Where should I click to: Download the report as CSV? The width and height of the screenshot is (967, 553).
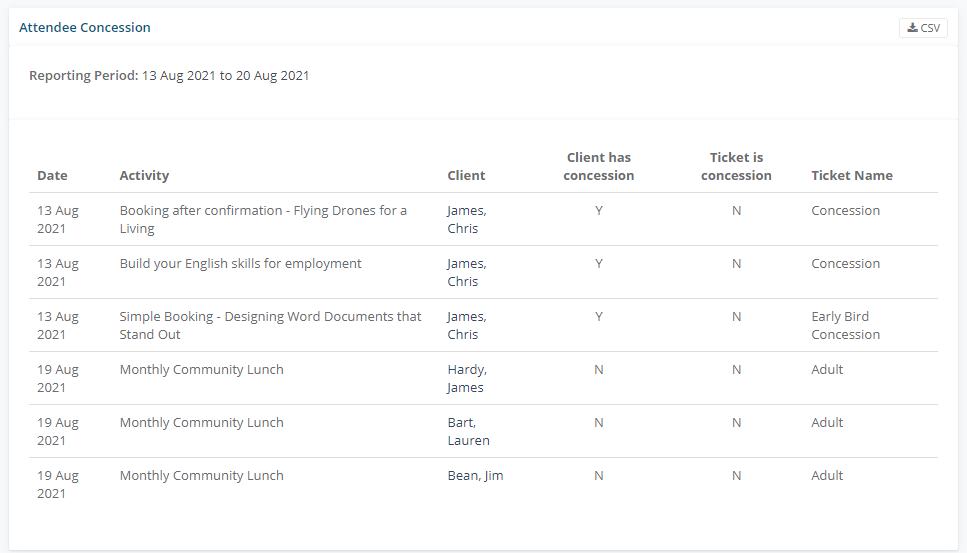pyautogui.click(x=923, y=28)
